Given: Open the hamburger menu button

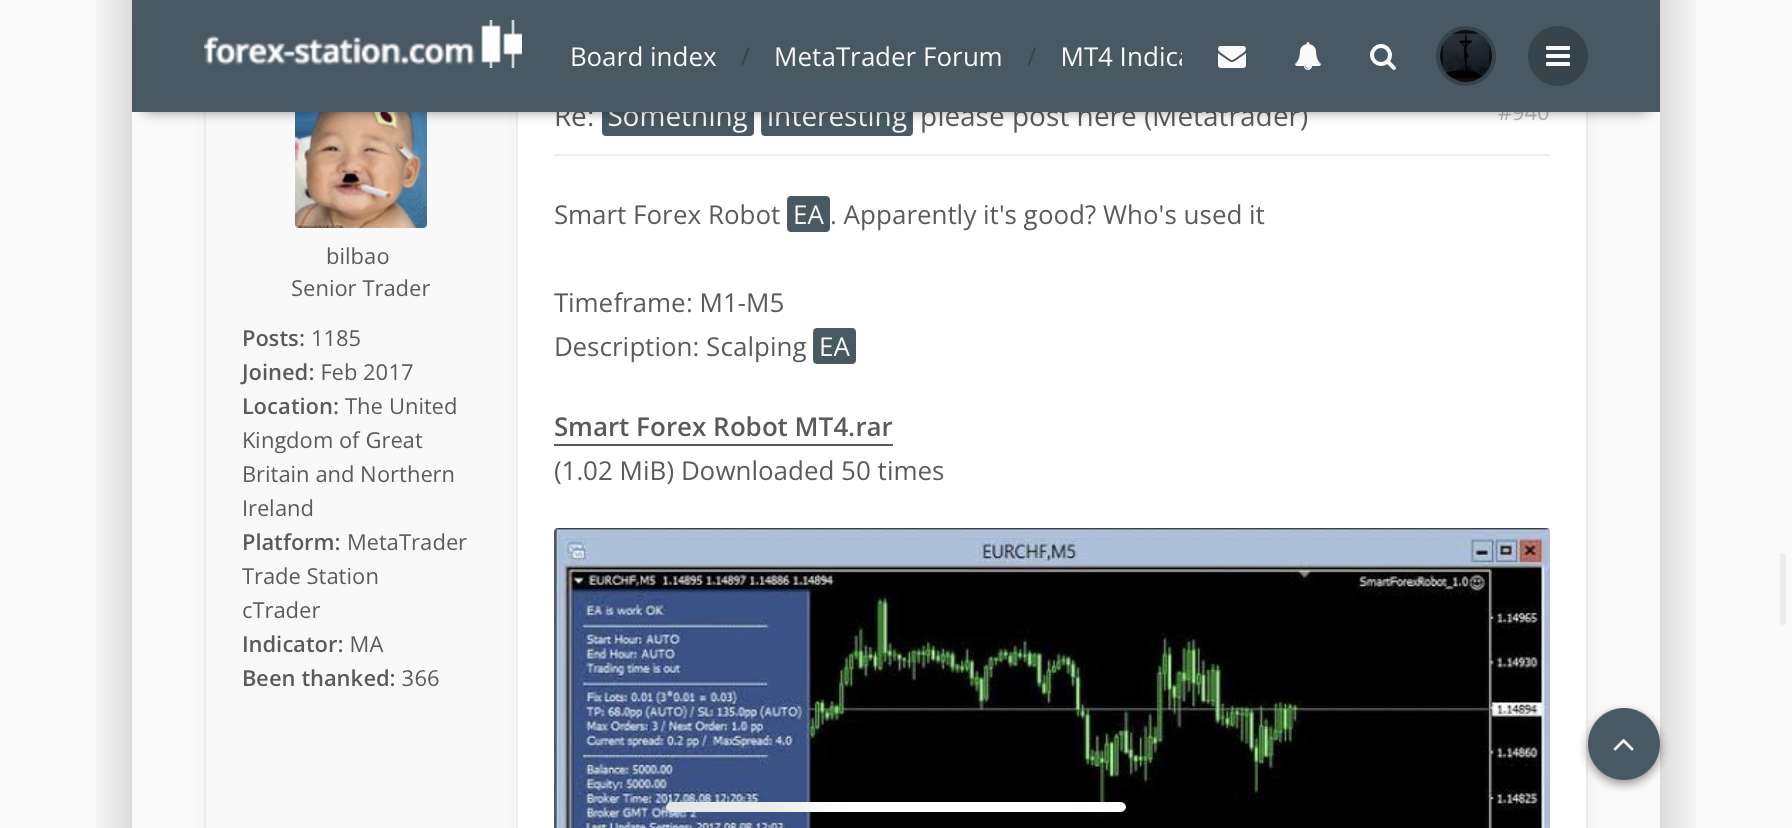Looking at the screenshot, I should 1558,56.
